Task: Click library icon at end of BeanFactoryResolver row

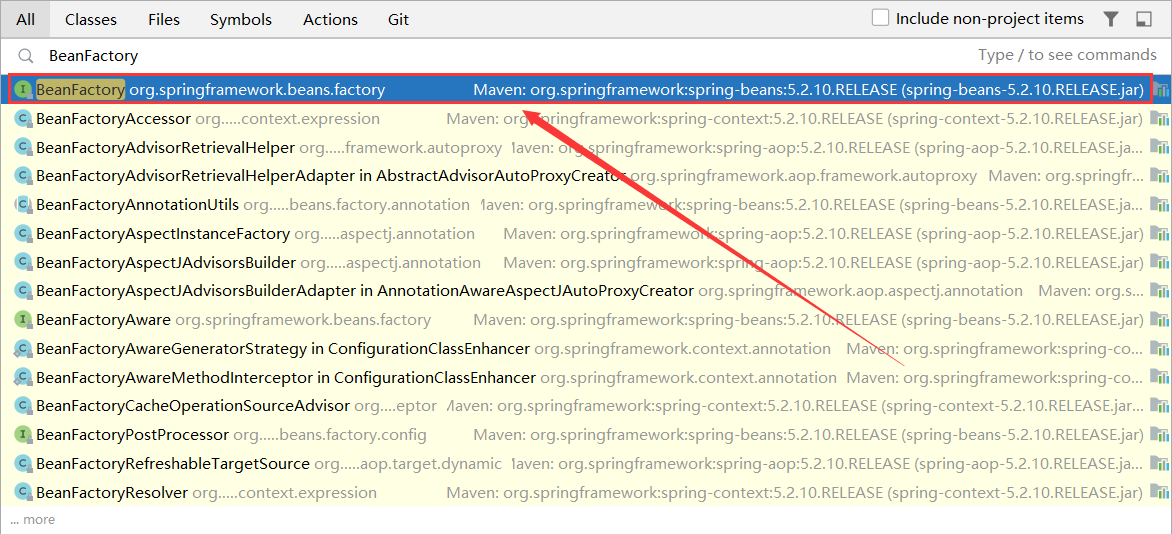Action: [1159, 492]
